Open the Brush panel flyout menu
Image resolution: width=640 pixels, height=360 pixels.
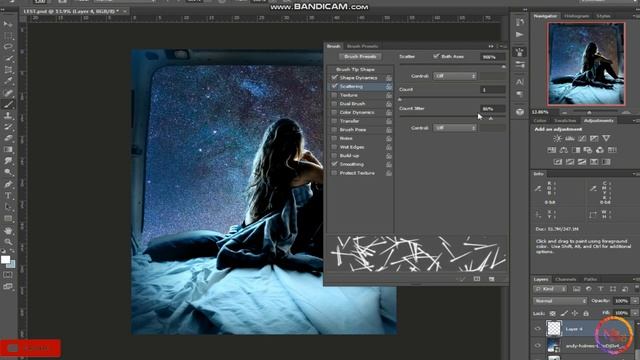click(x=503, y=46)
